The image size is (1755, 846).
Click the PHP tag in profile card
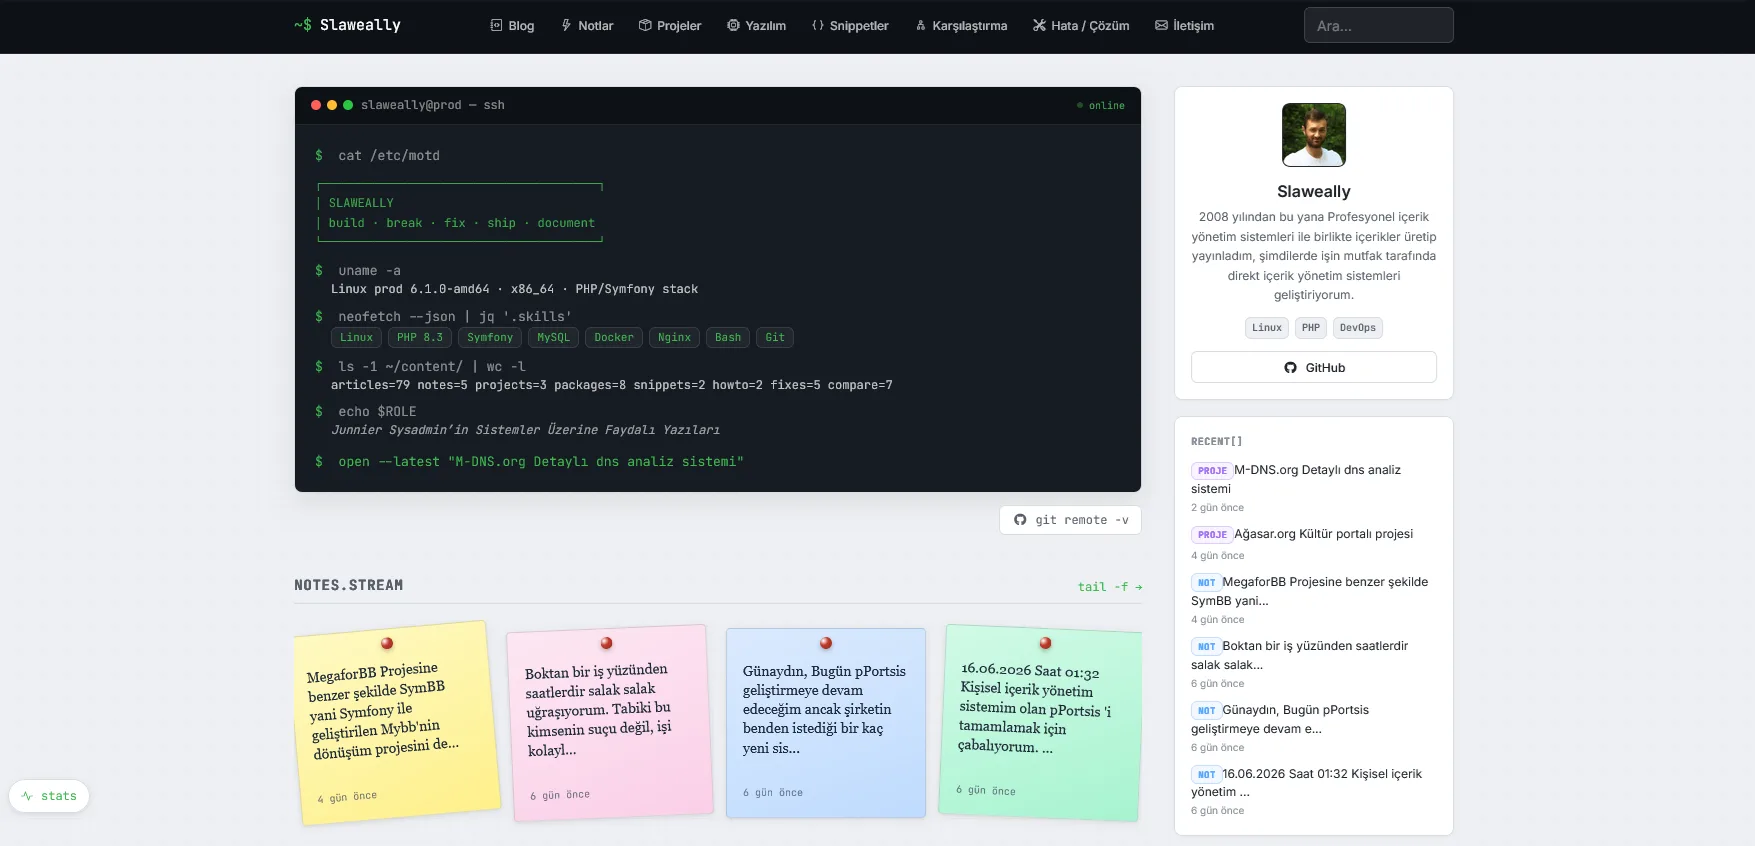pyautogui.click(x=1311, y=328)
